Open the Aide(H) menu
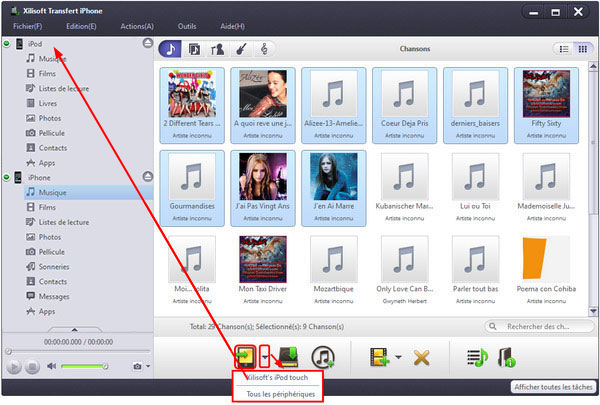The height and width of the screenshot is (405, 600). (232, 26)
